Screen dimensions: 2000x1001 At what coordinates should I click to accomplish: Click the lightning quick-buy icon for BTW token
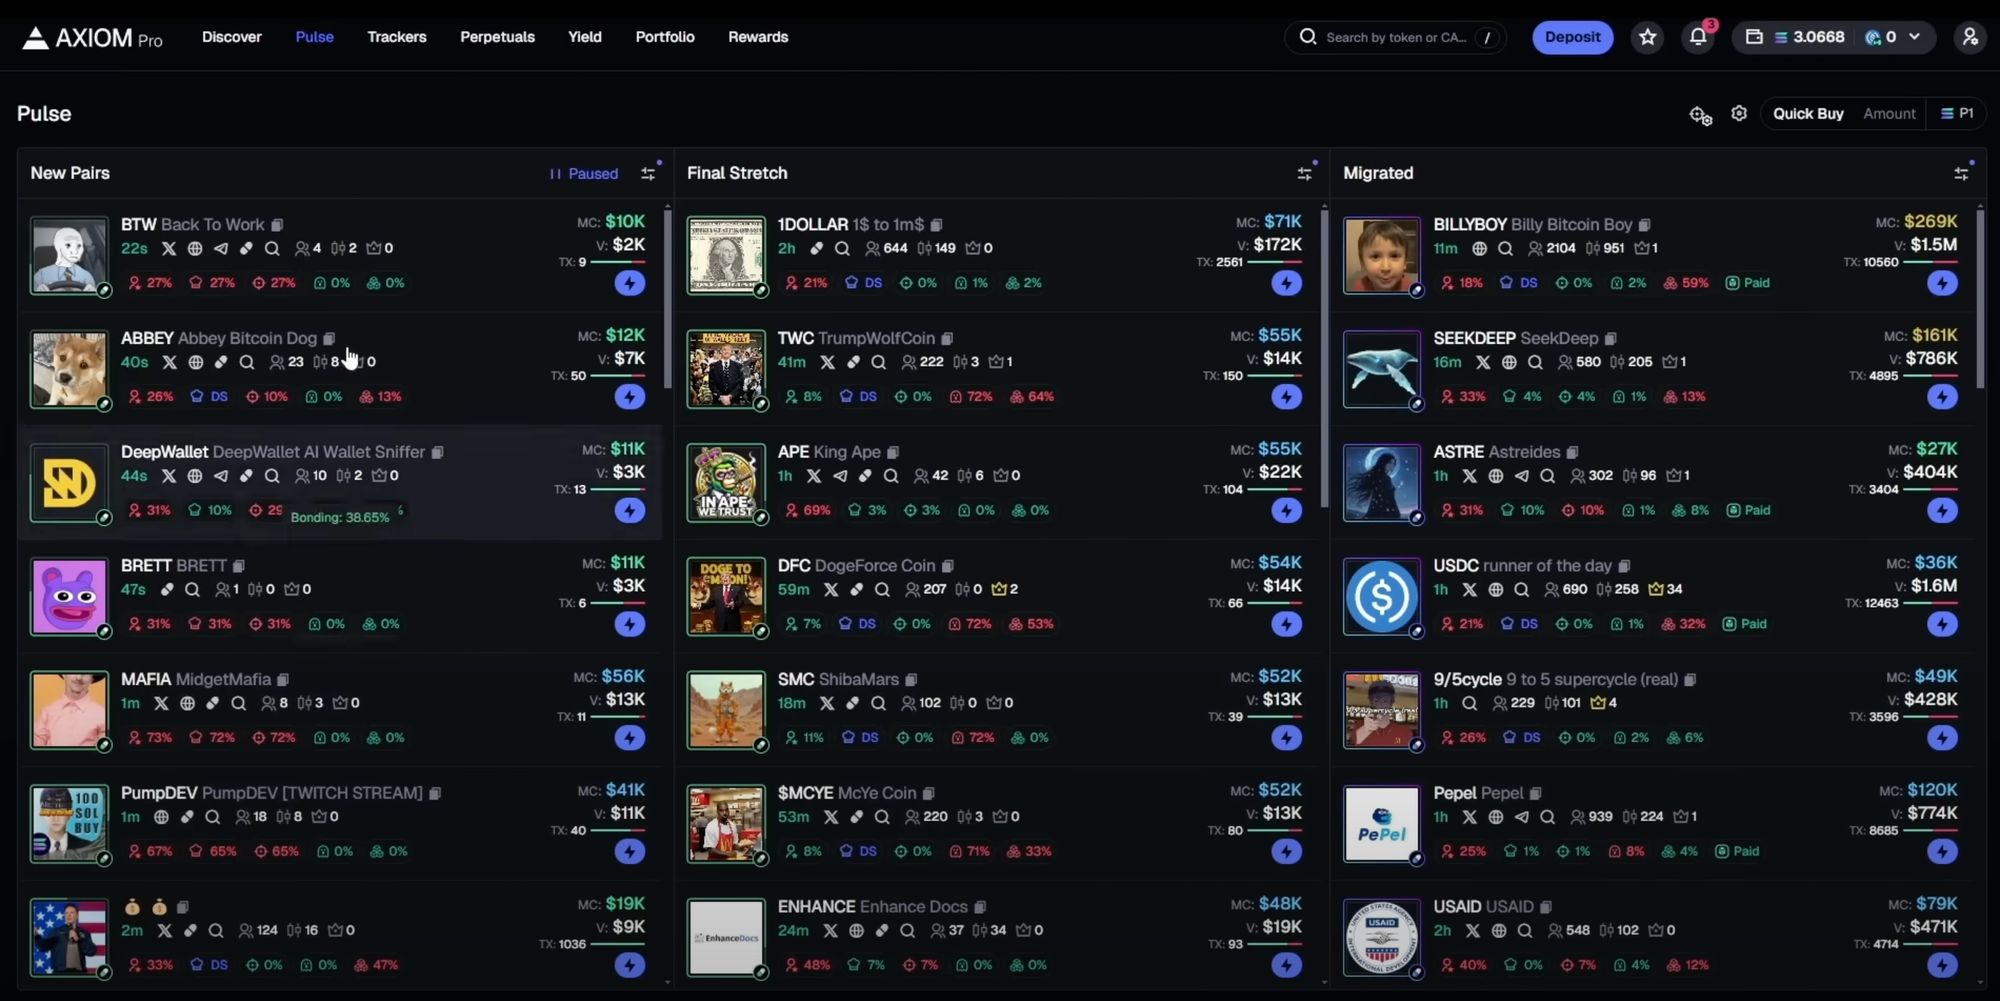tap(629, 283)
